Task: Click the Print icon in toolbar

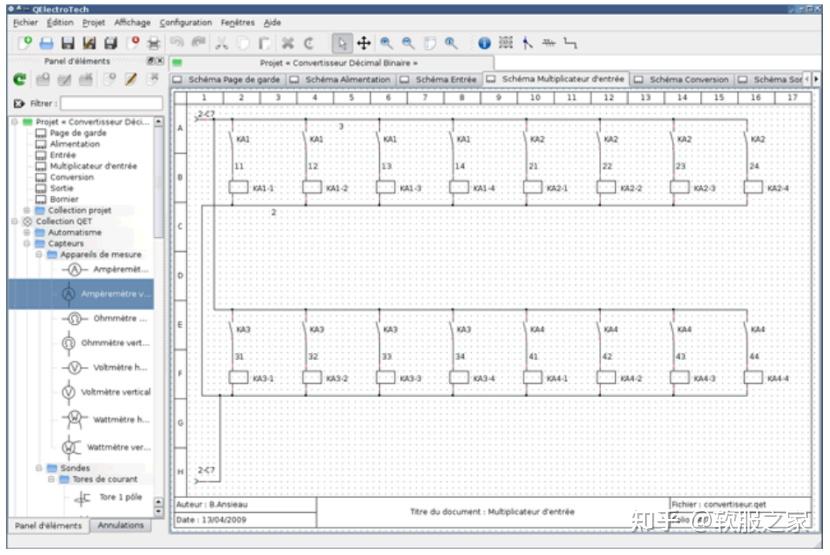Action: [154, 43]
